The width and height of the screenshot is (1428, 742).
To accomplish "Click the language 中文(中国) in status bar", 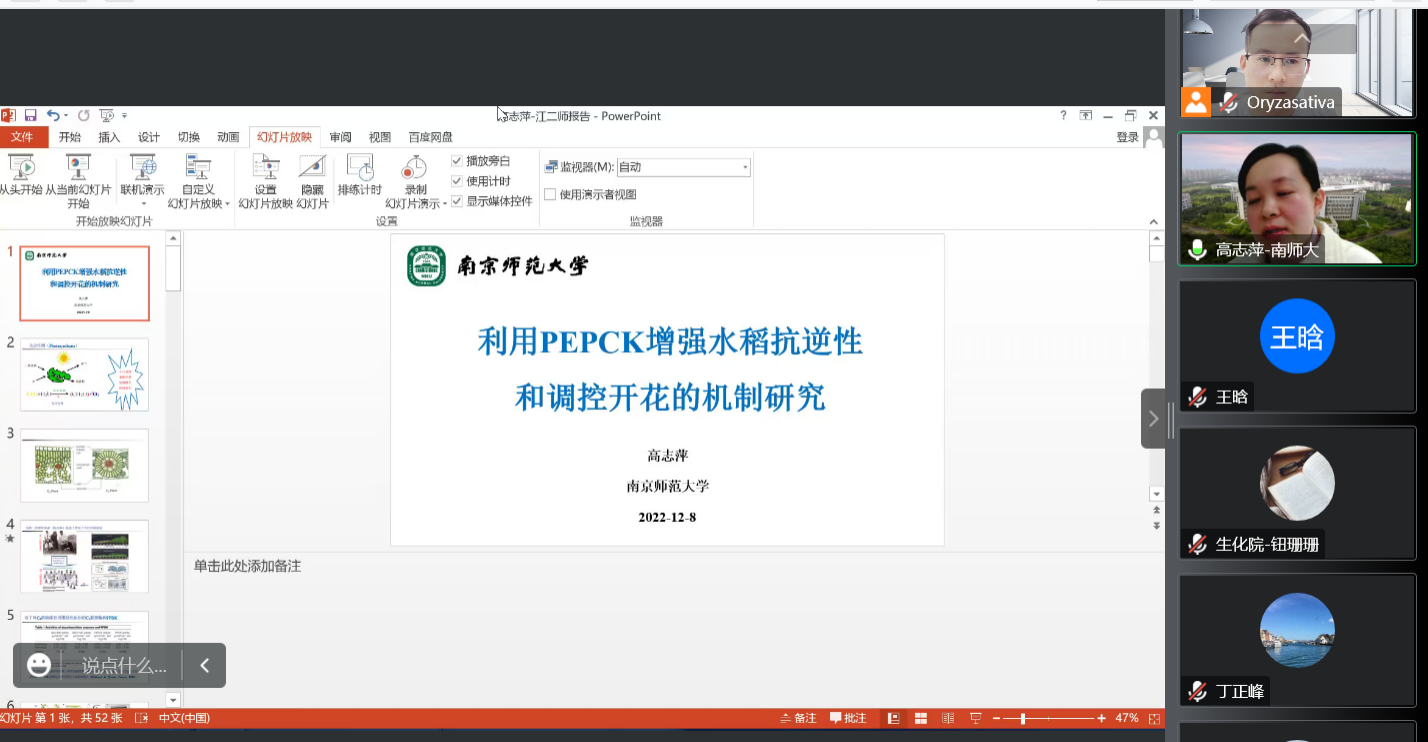I will point(184,718).
